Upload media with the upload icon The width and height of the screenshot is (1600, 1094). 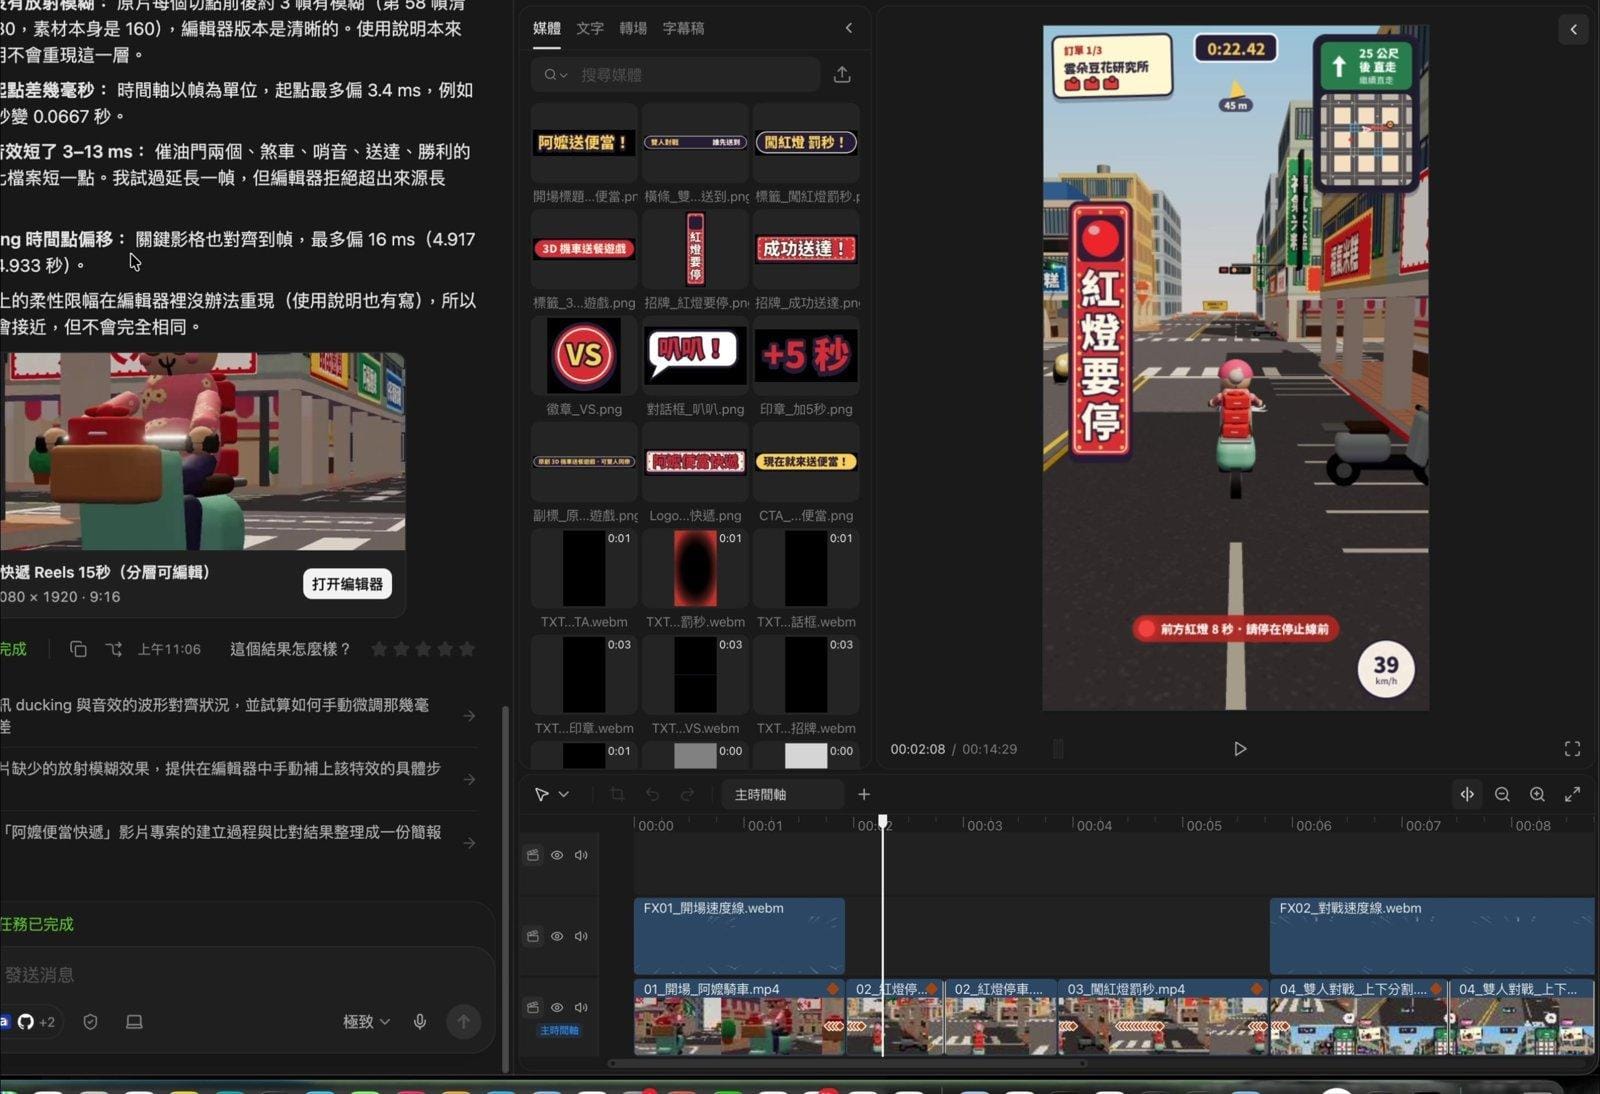click(842, 75)
